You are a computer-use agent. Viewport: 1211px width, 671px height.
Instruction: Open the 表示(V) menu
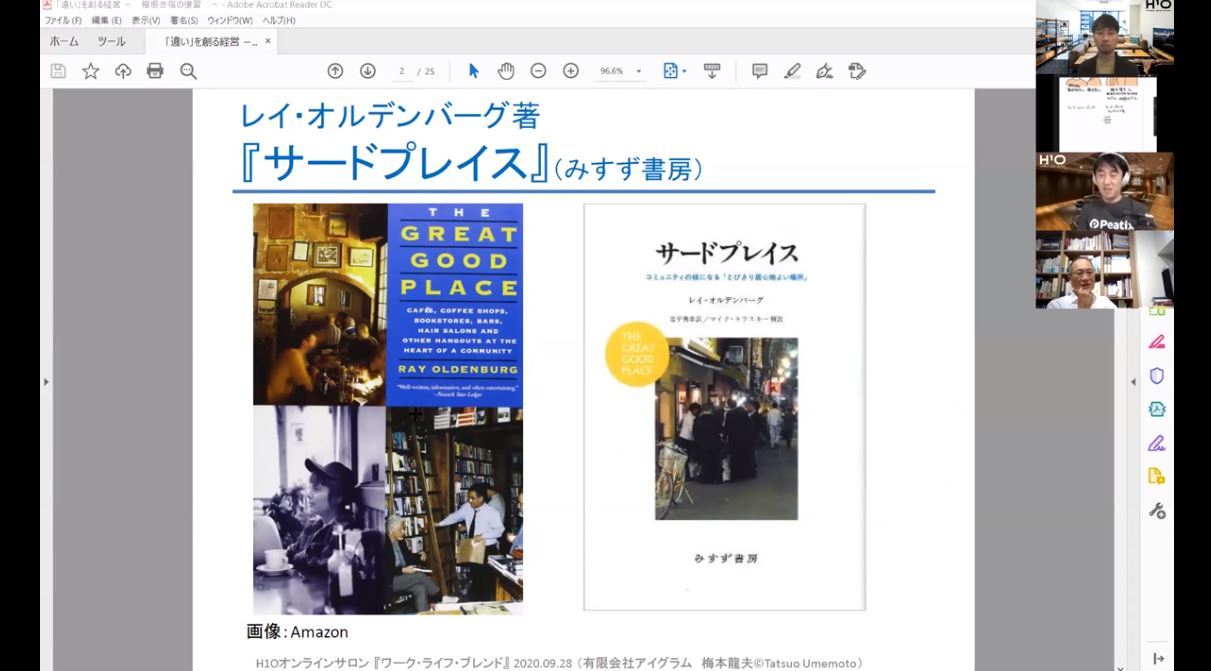coord(146,20)
